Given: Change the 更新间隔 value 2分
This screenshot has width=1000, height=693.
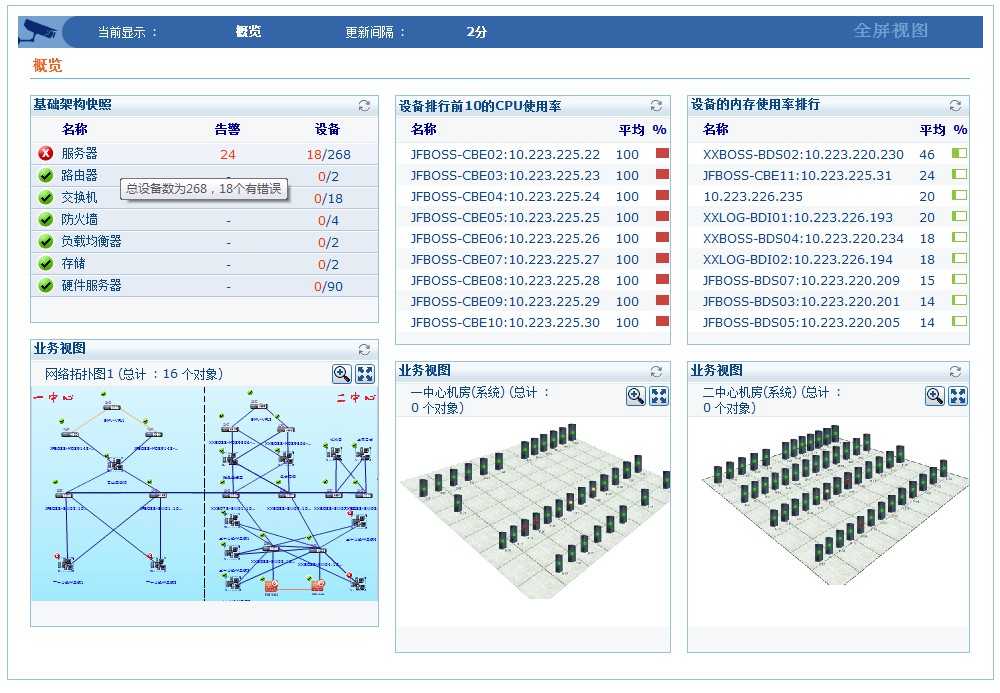Looking at the screenshot, I should click(477, 32).
